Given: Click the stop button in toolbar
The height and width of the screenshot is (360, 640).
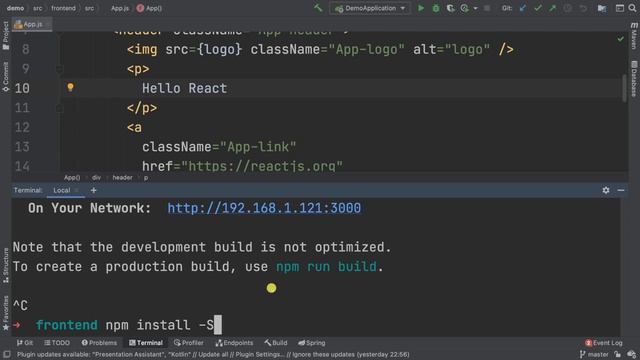Looking at the screenshot, I should tap(487, 8).
